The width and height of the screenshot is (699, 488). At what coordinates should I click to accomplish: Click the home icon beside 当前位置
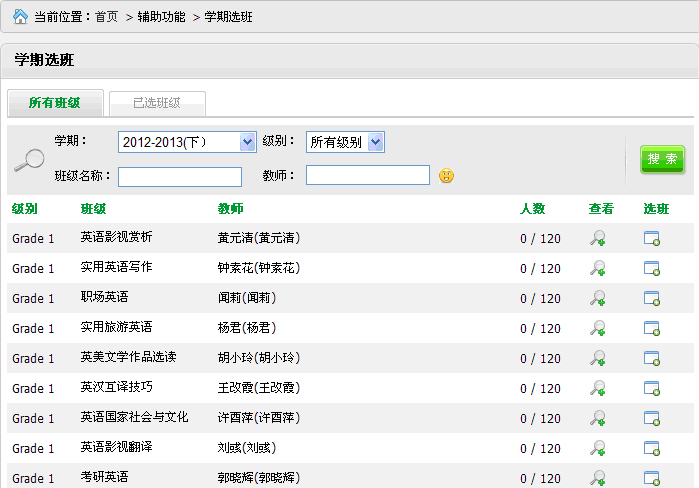click(x=20, y=17)
